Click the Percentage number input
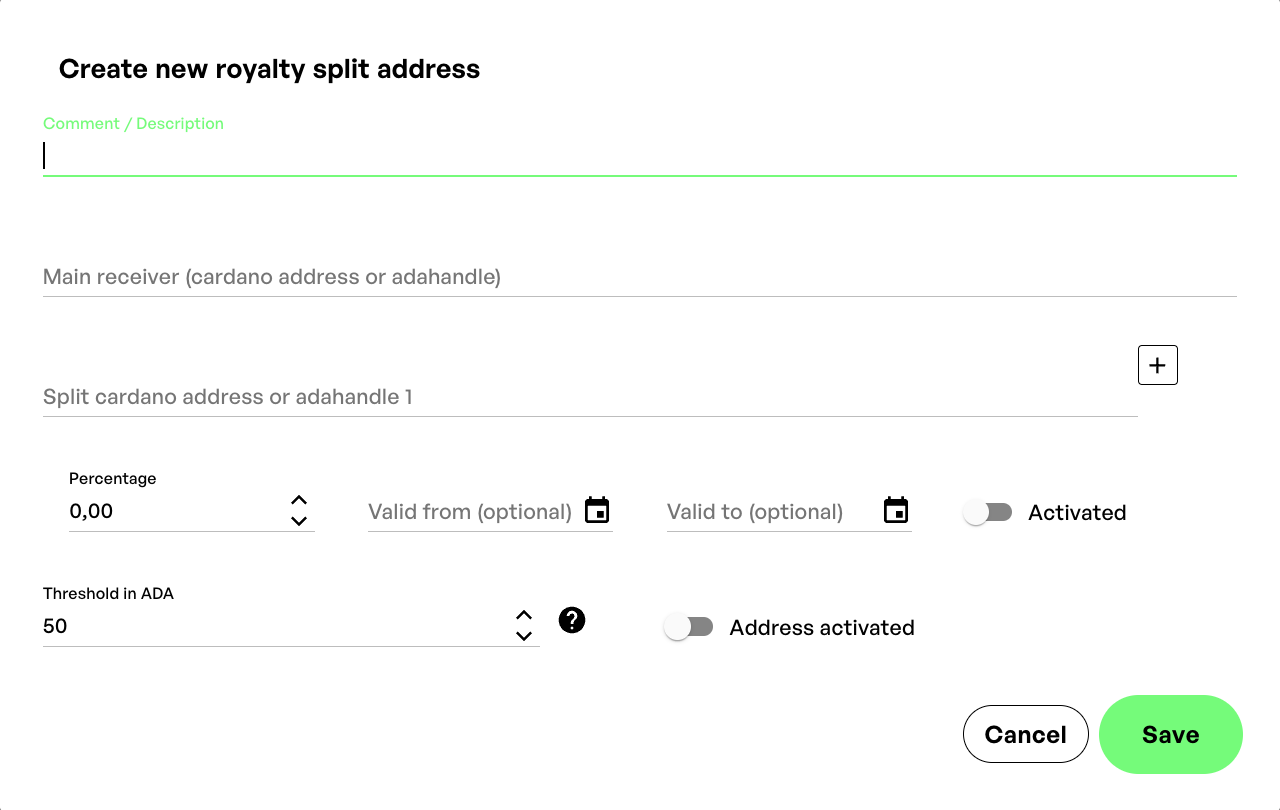The height and width of the screenshot is (810, 1280). [x=175, y=512]
